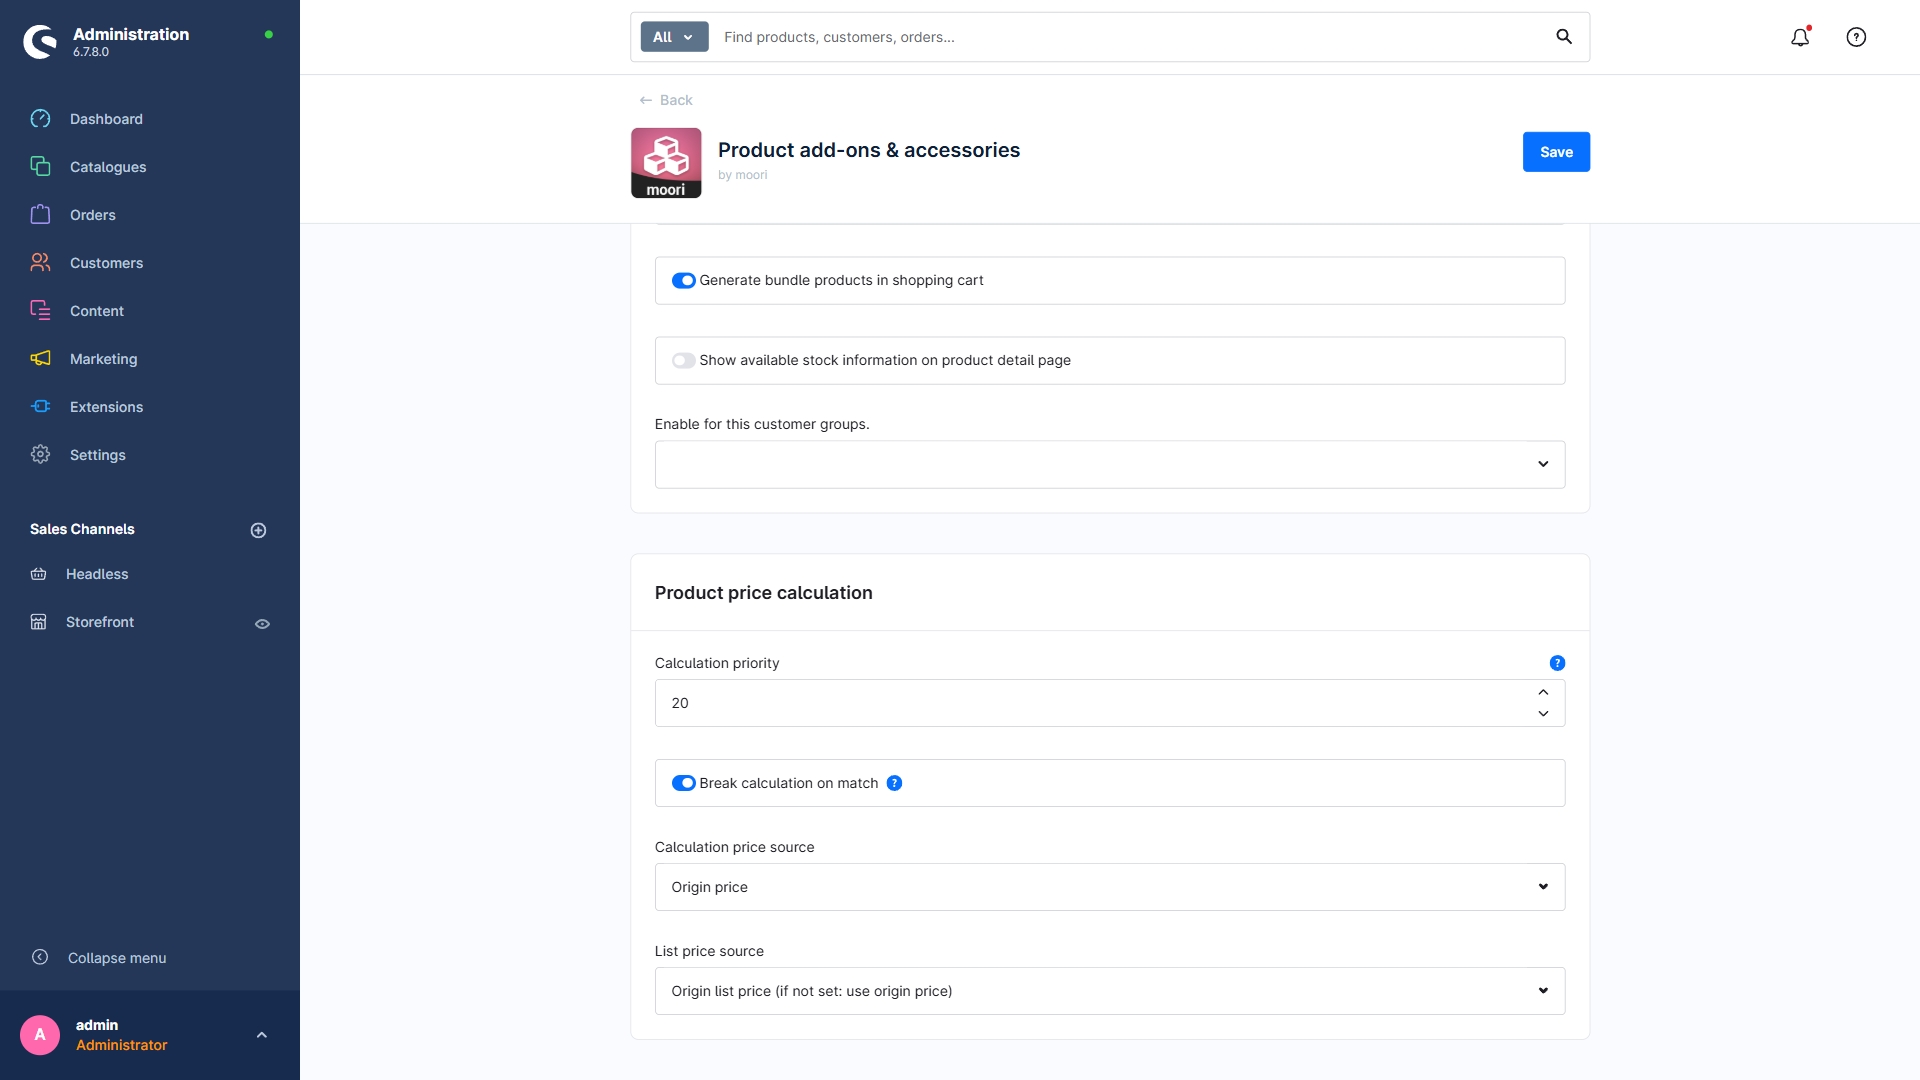Open the notifications bell
The width and height of the screenshot is (1920, 1080).
coord(1800,37)
